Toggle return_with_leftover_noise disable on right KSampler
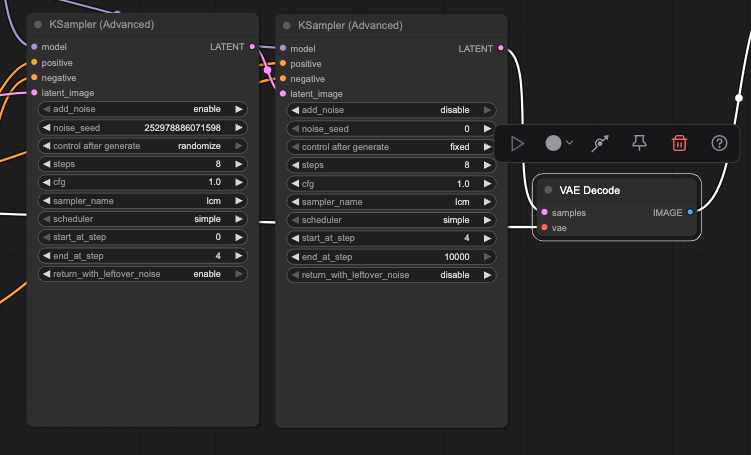 click(x=391, y=275)
